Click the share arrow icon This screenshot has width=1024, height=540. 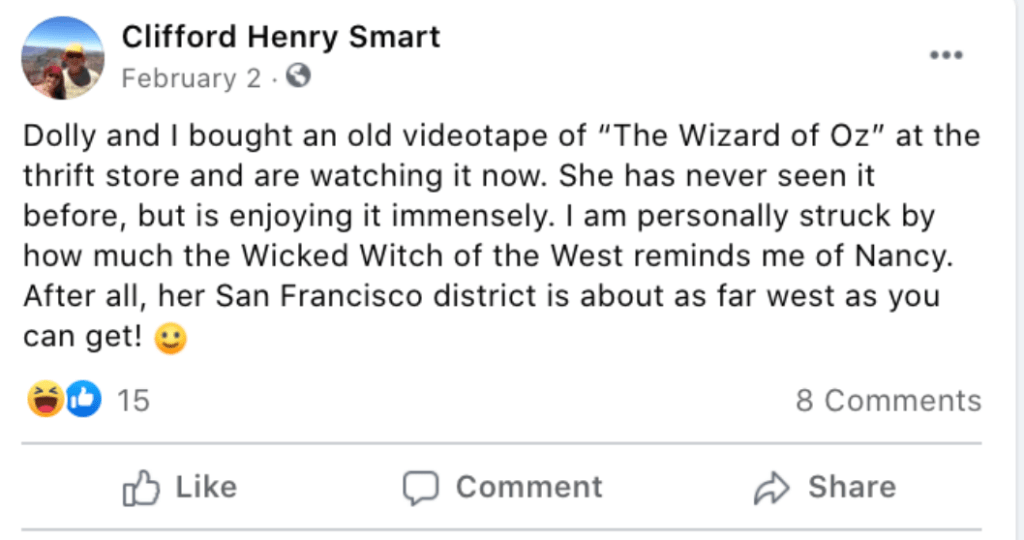tap(771, 488)
